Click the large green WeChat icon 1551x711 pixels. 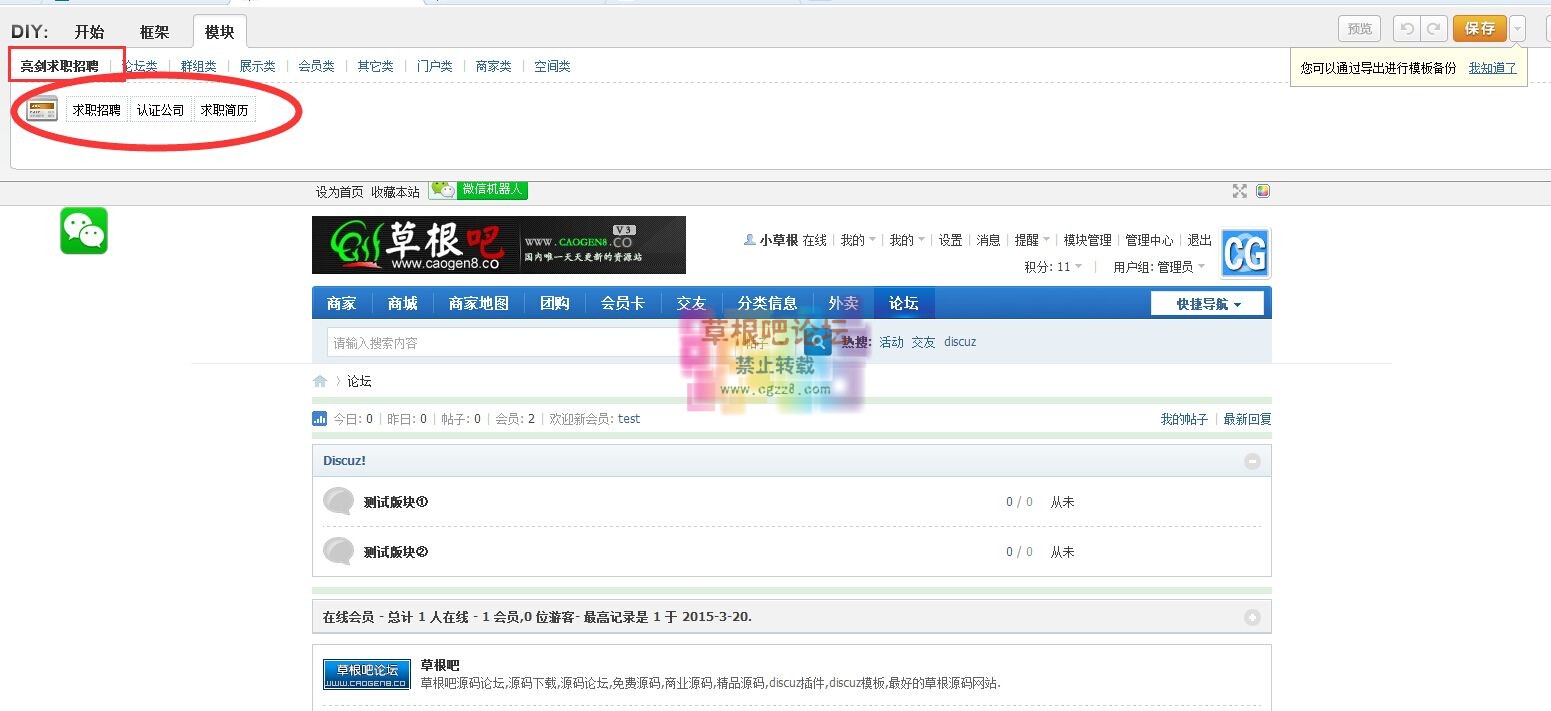tap(84, 231)
